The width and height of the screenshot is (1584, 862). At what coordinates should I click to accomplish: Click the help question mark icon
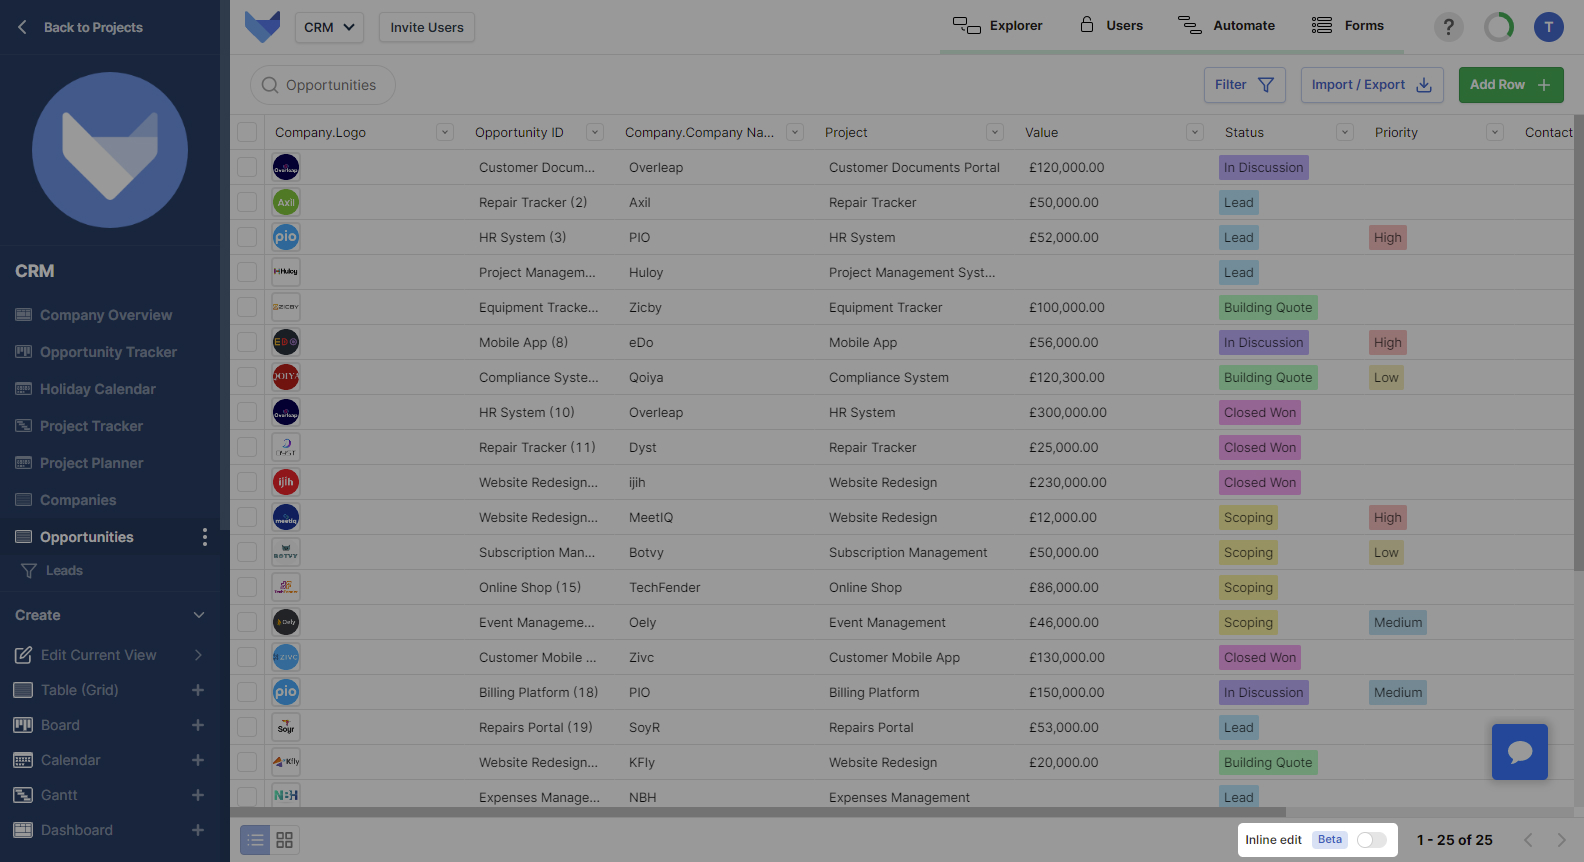coord(1448,27)
